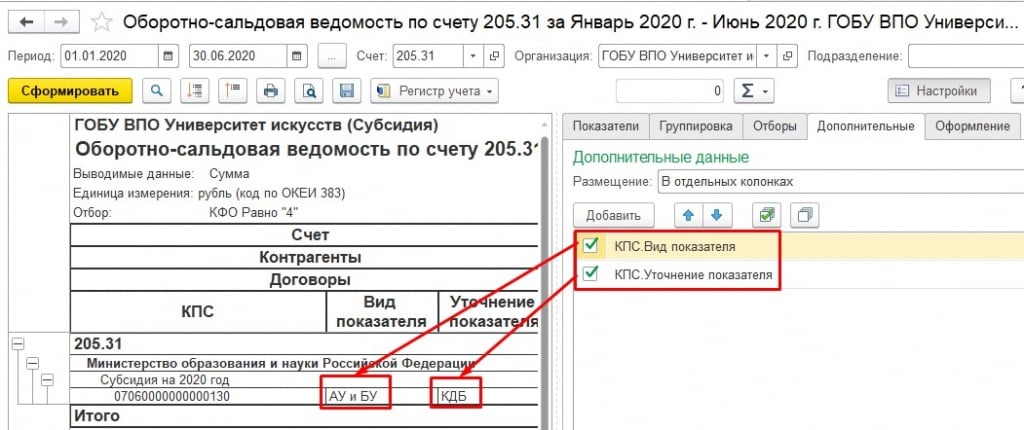
Task: Select the Итого row
Action: (x=304, y=415)
